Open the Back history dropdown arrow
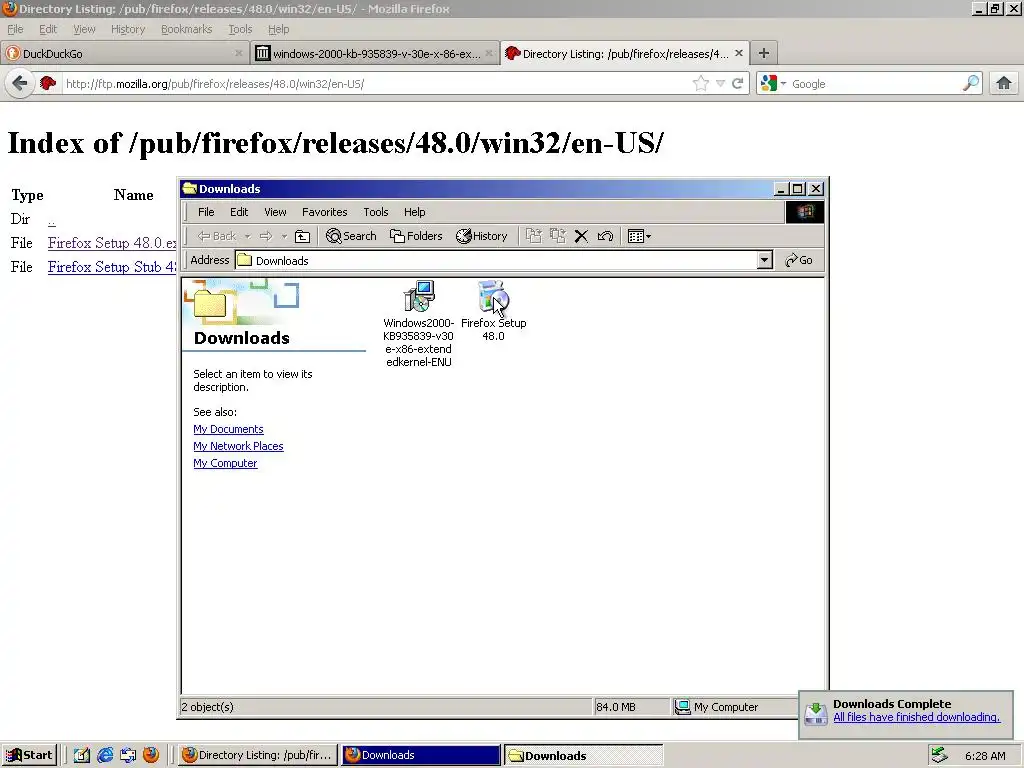Screen dimensions: 1024x768 (x=248, y=236)
